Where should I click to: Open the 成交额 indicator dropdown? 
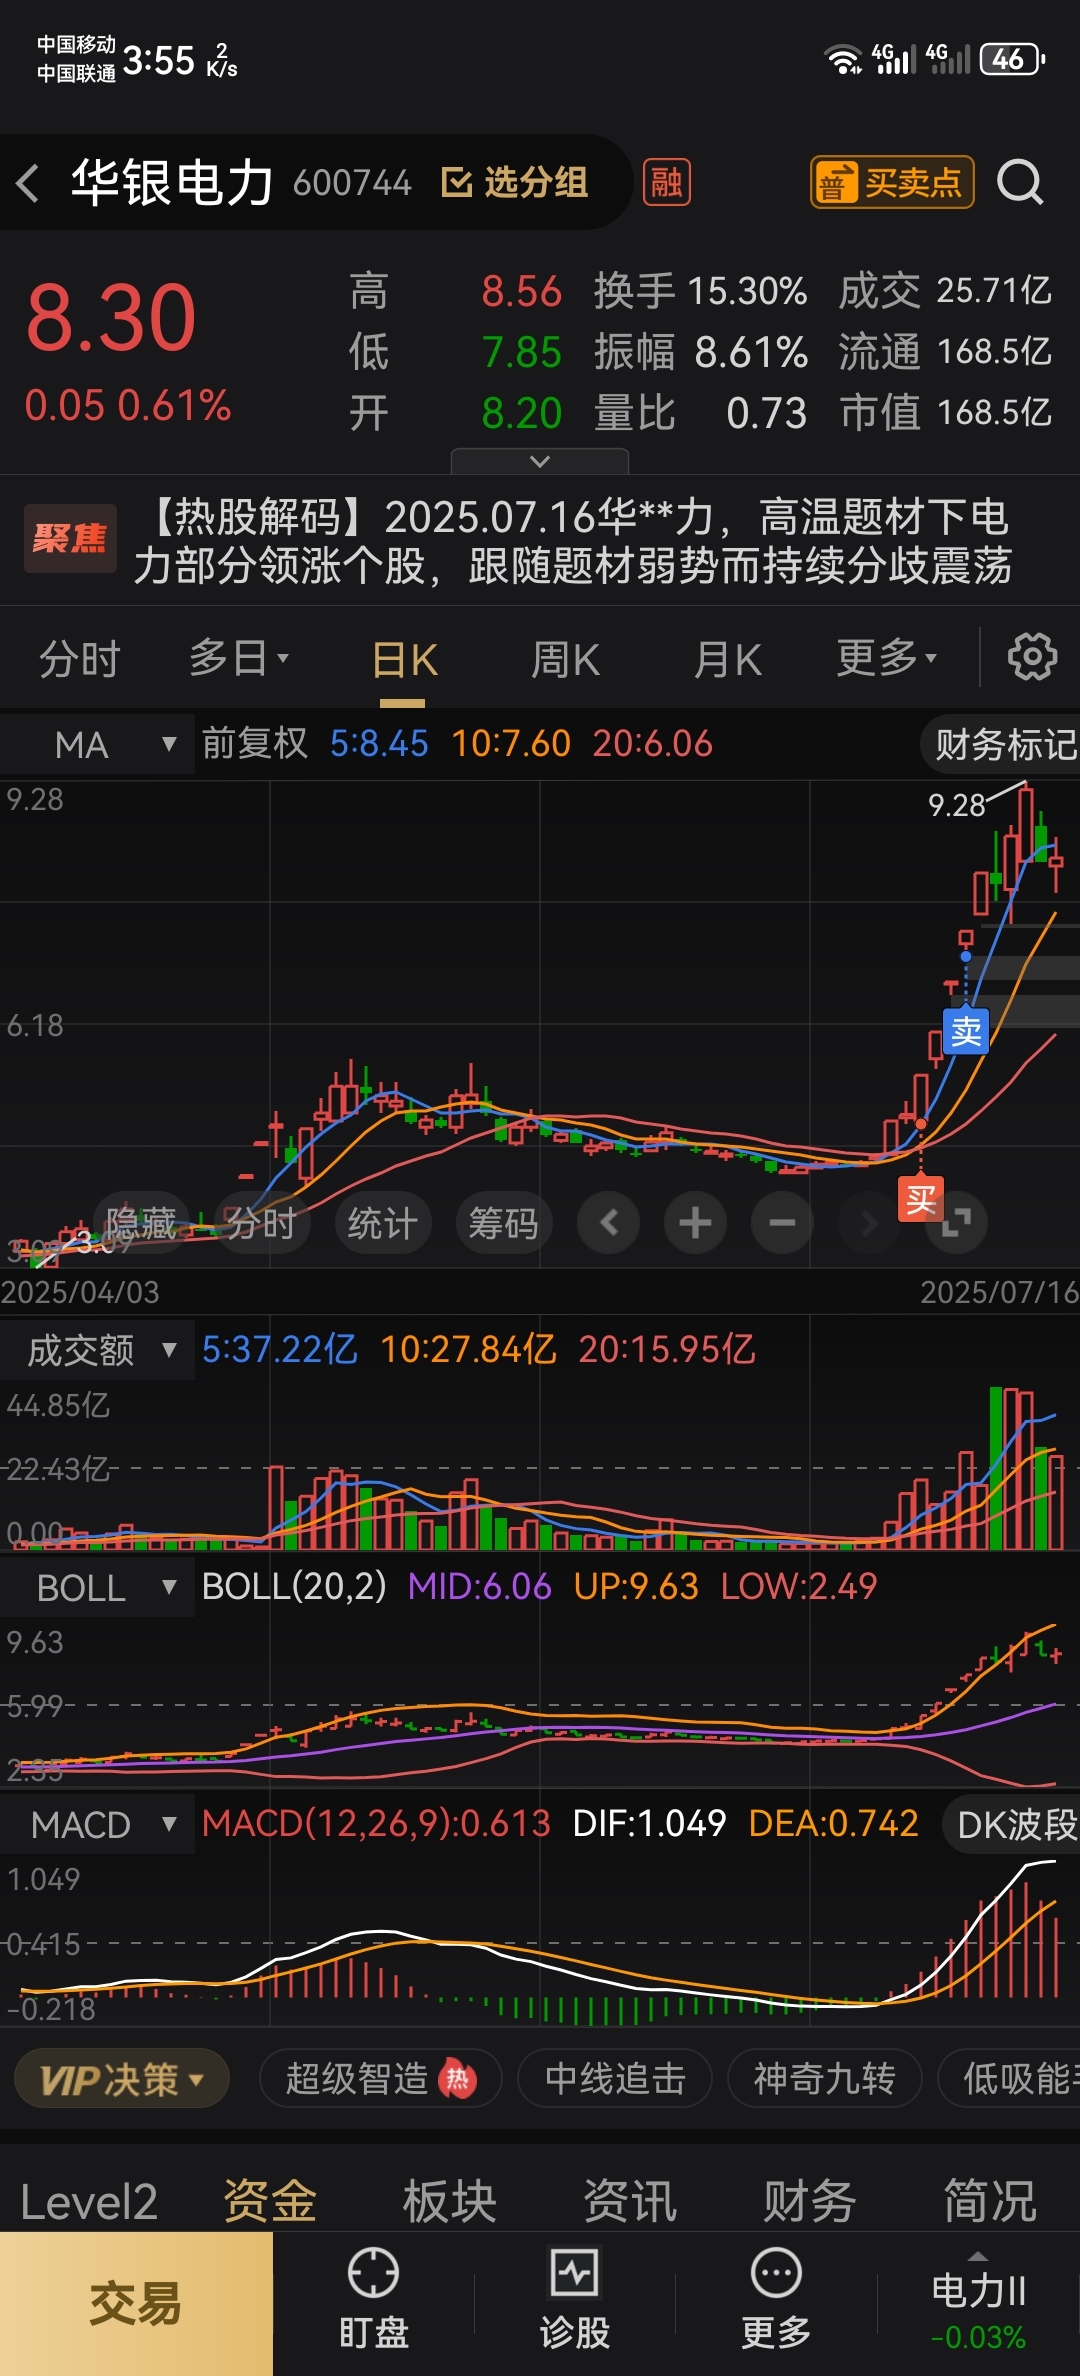click(x=97, y=1350)
